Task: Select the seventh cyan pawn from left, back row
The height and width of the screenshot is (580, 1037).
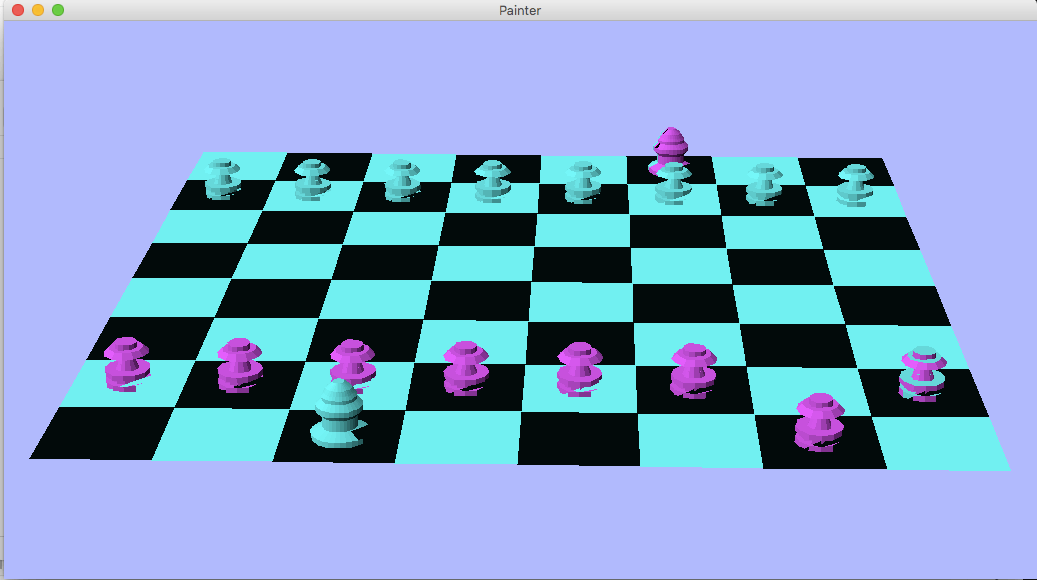Action: coord(765,185)
